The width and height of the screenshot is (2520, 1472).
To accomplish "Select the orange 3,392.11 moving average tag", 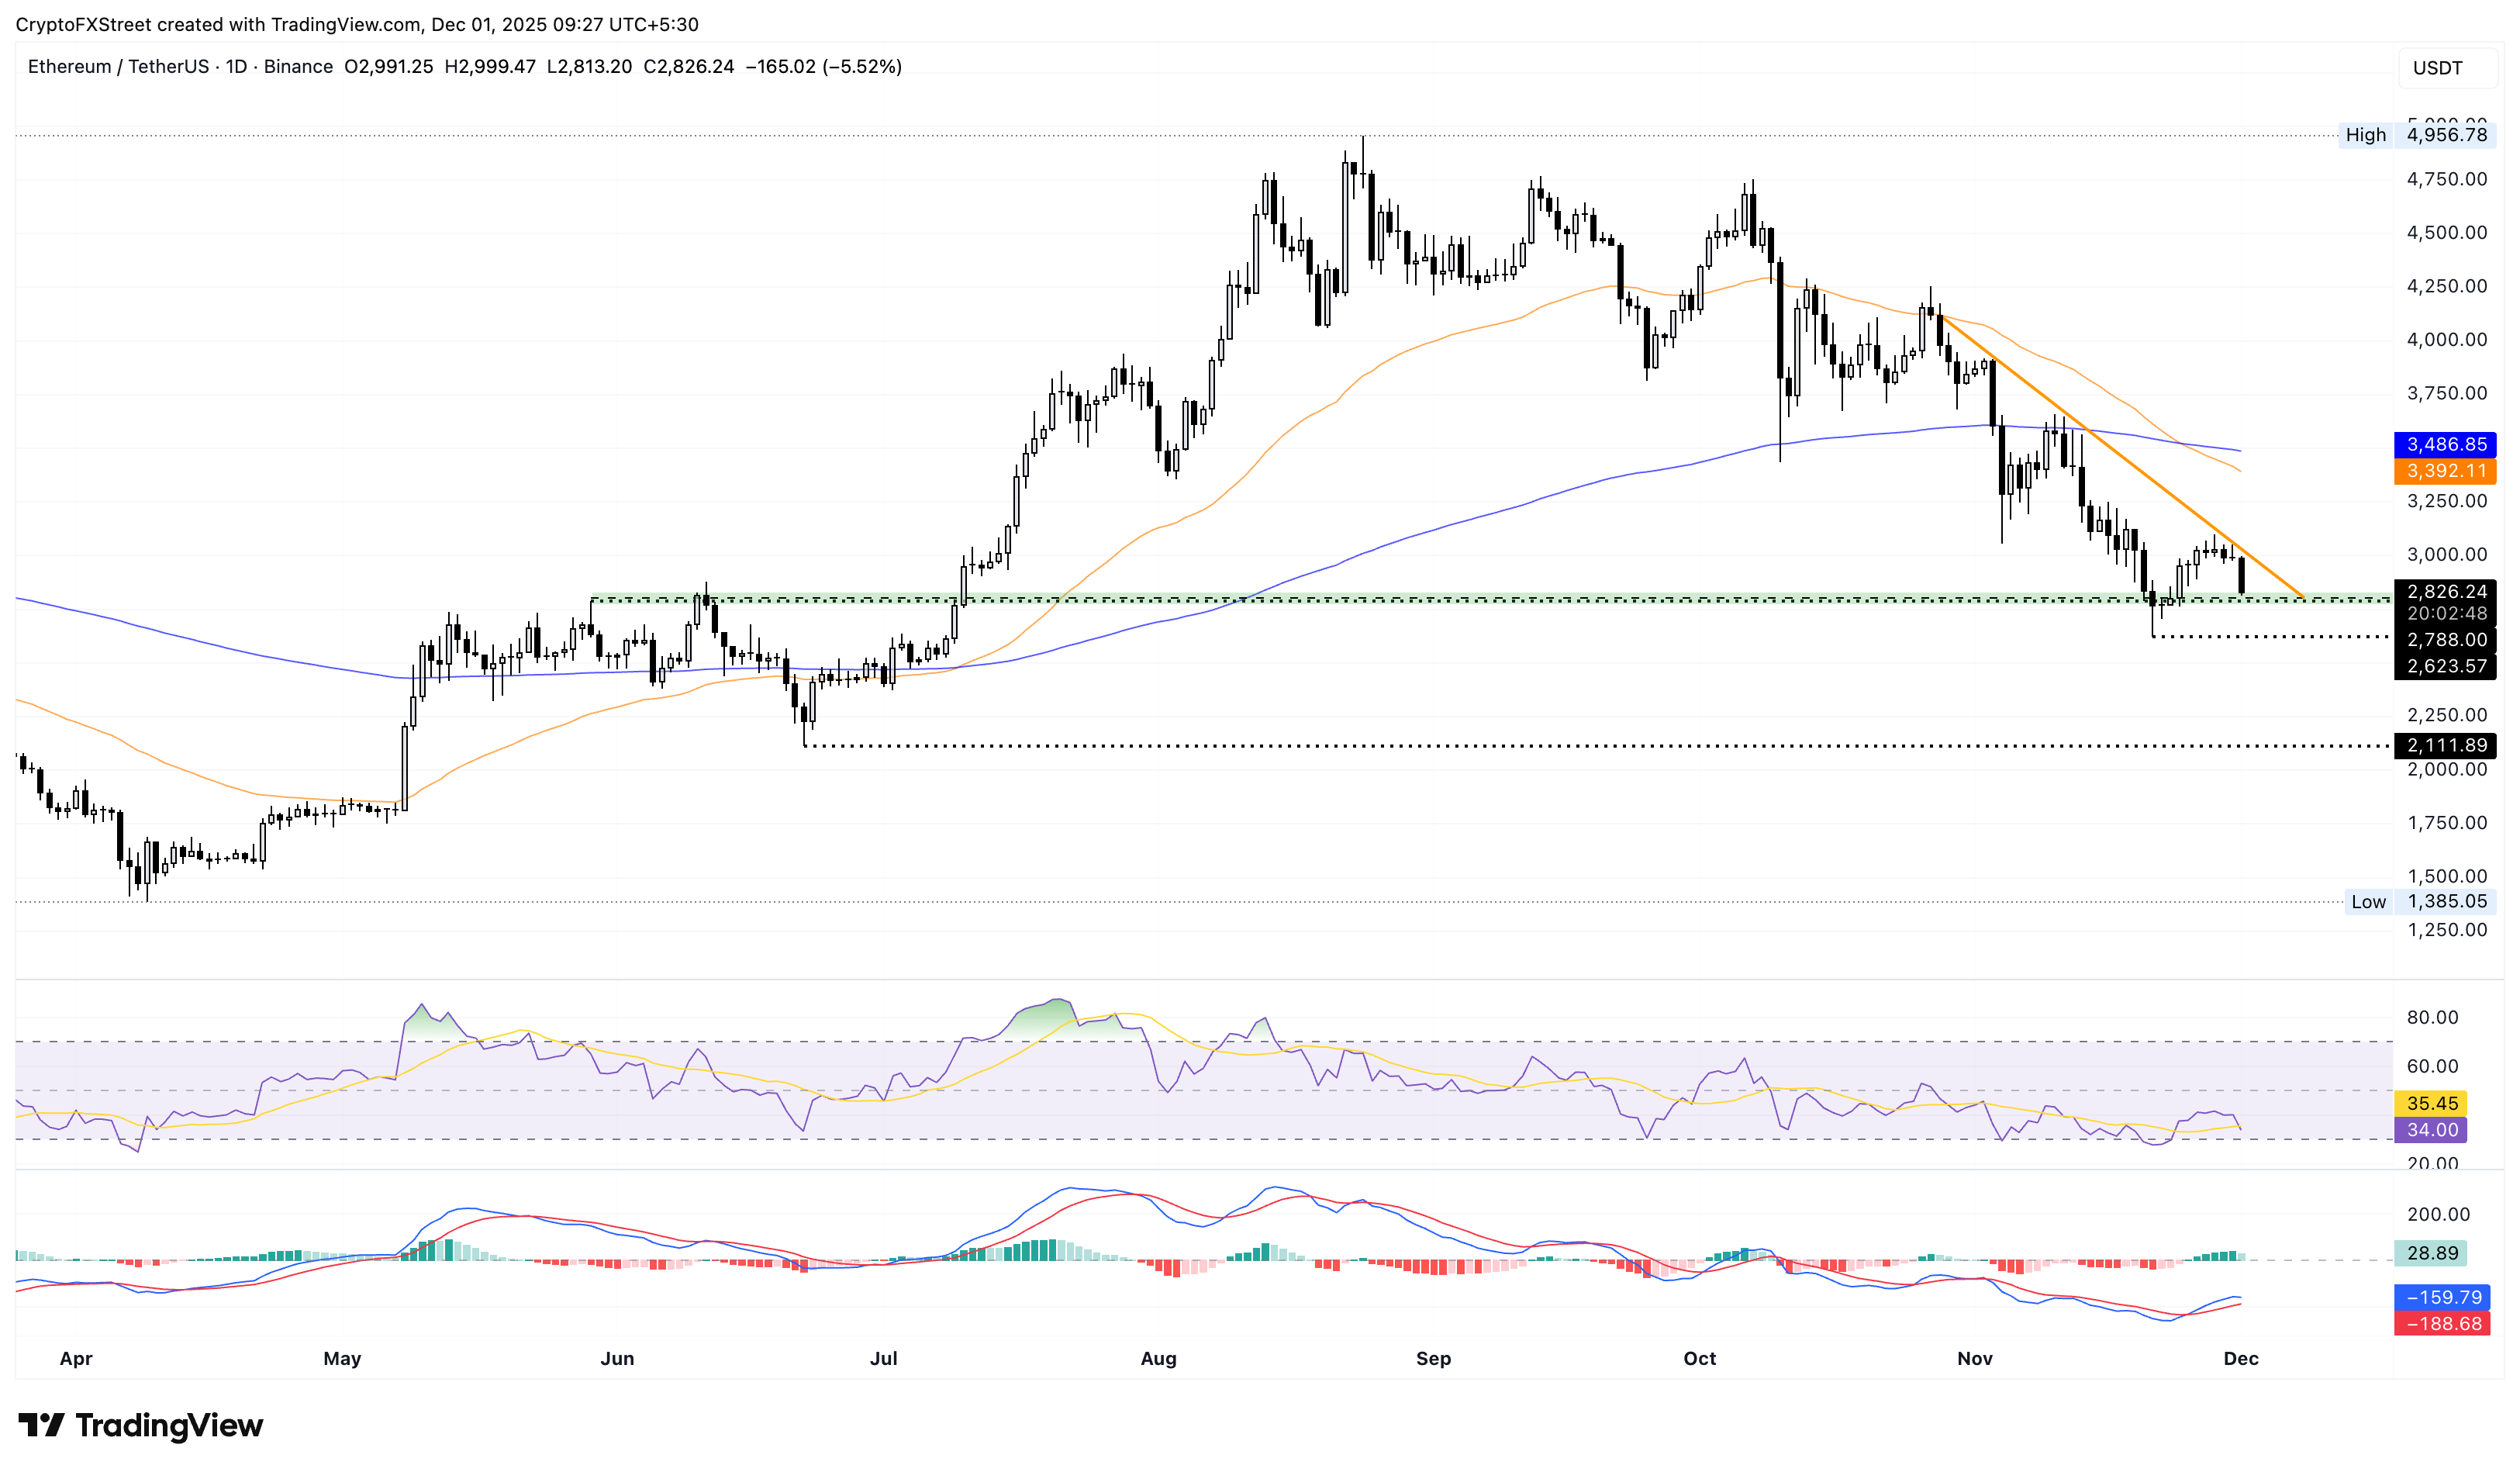I will 2446,471.
